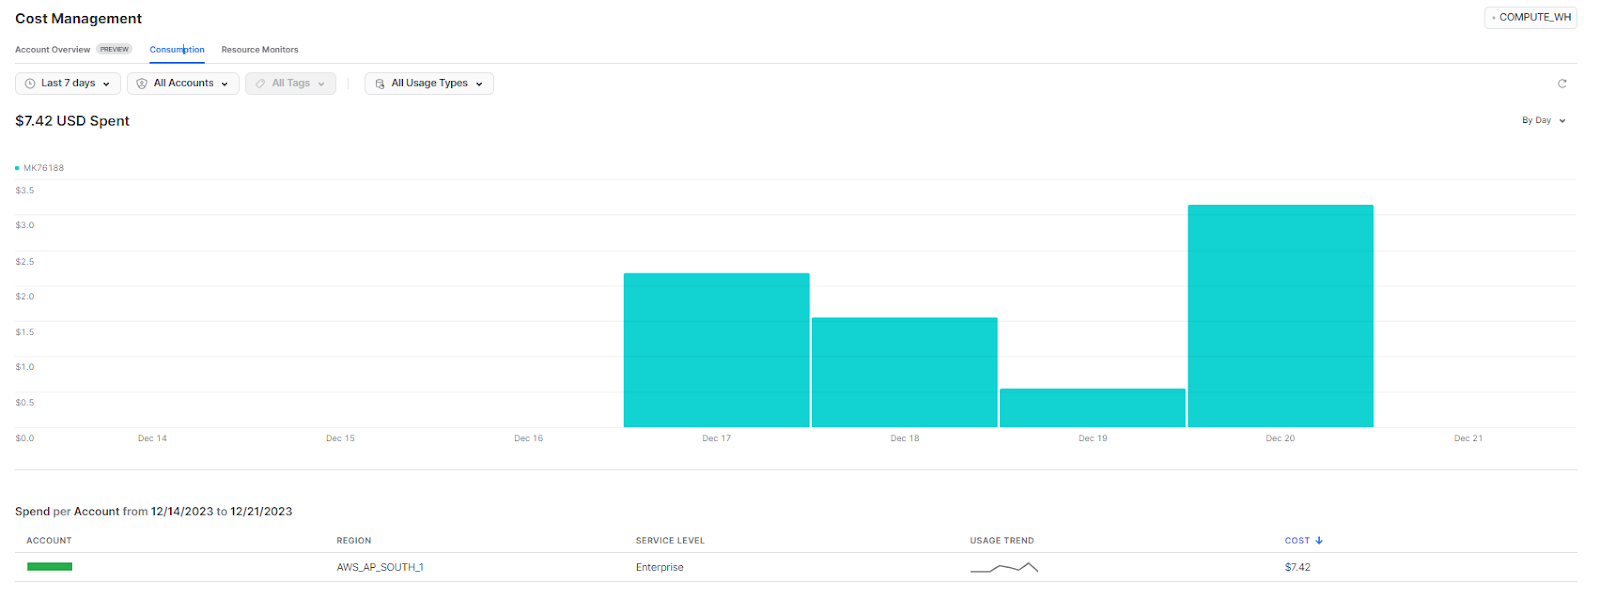
Task: Click the Dec 15 axis label
Action: tap(340, 438)
